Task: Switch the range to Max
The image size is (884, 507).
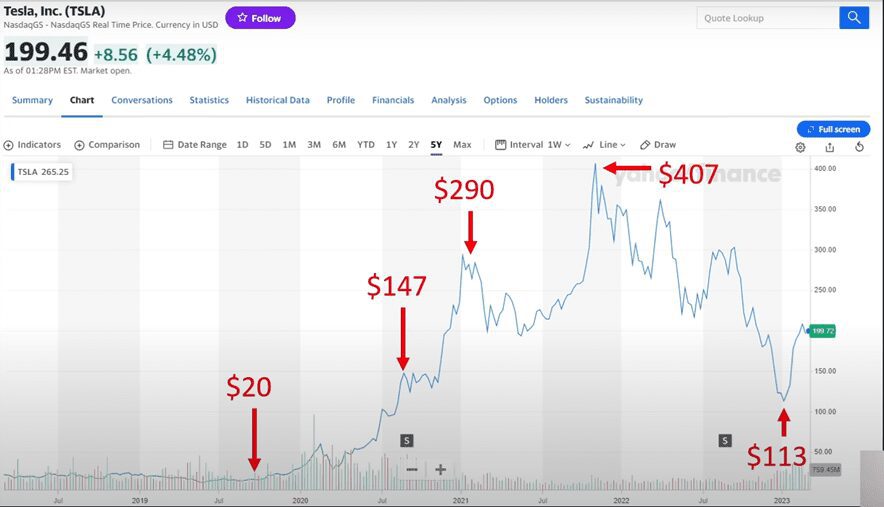Action: coord(462,145)
